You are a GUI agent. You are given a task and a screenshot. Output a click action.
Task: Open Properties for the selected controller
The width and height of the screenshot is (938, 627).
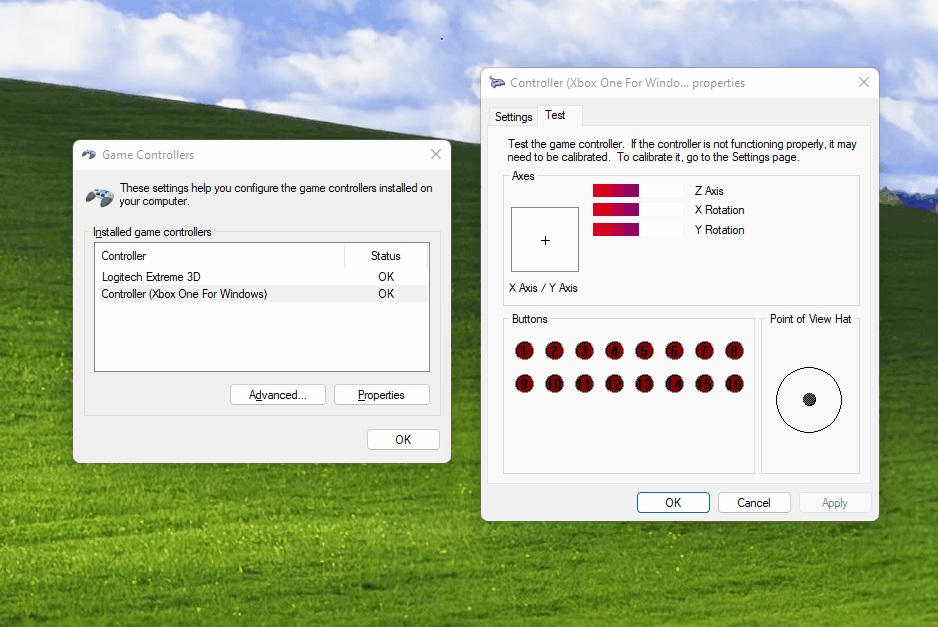[381, 395]
